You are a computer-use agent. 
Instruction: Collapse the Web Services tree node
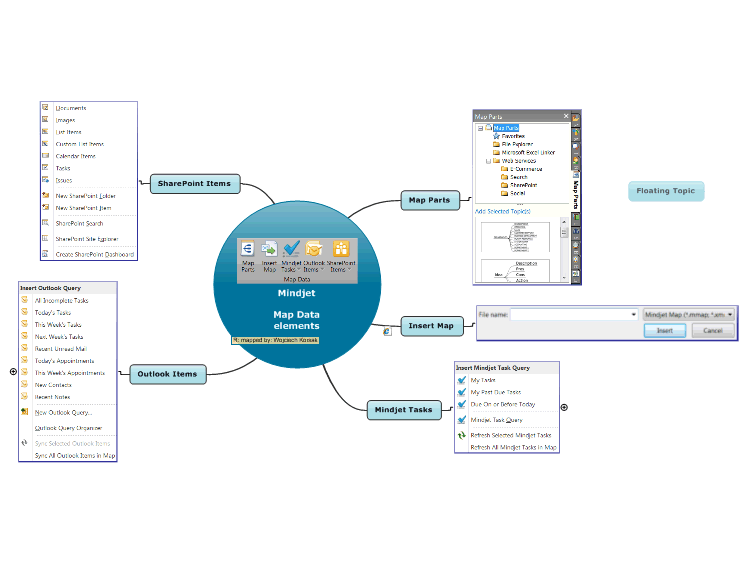(488, 161)
